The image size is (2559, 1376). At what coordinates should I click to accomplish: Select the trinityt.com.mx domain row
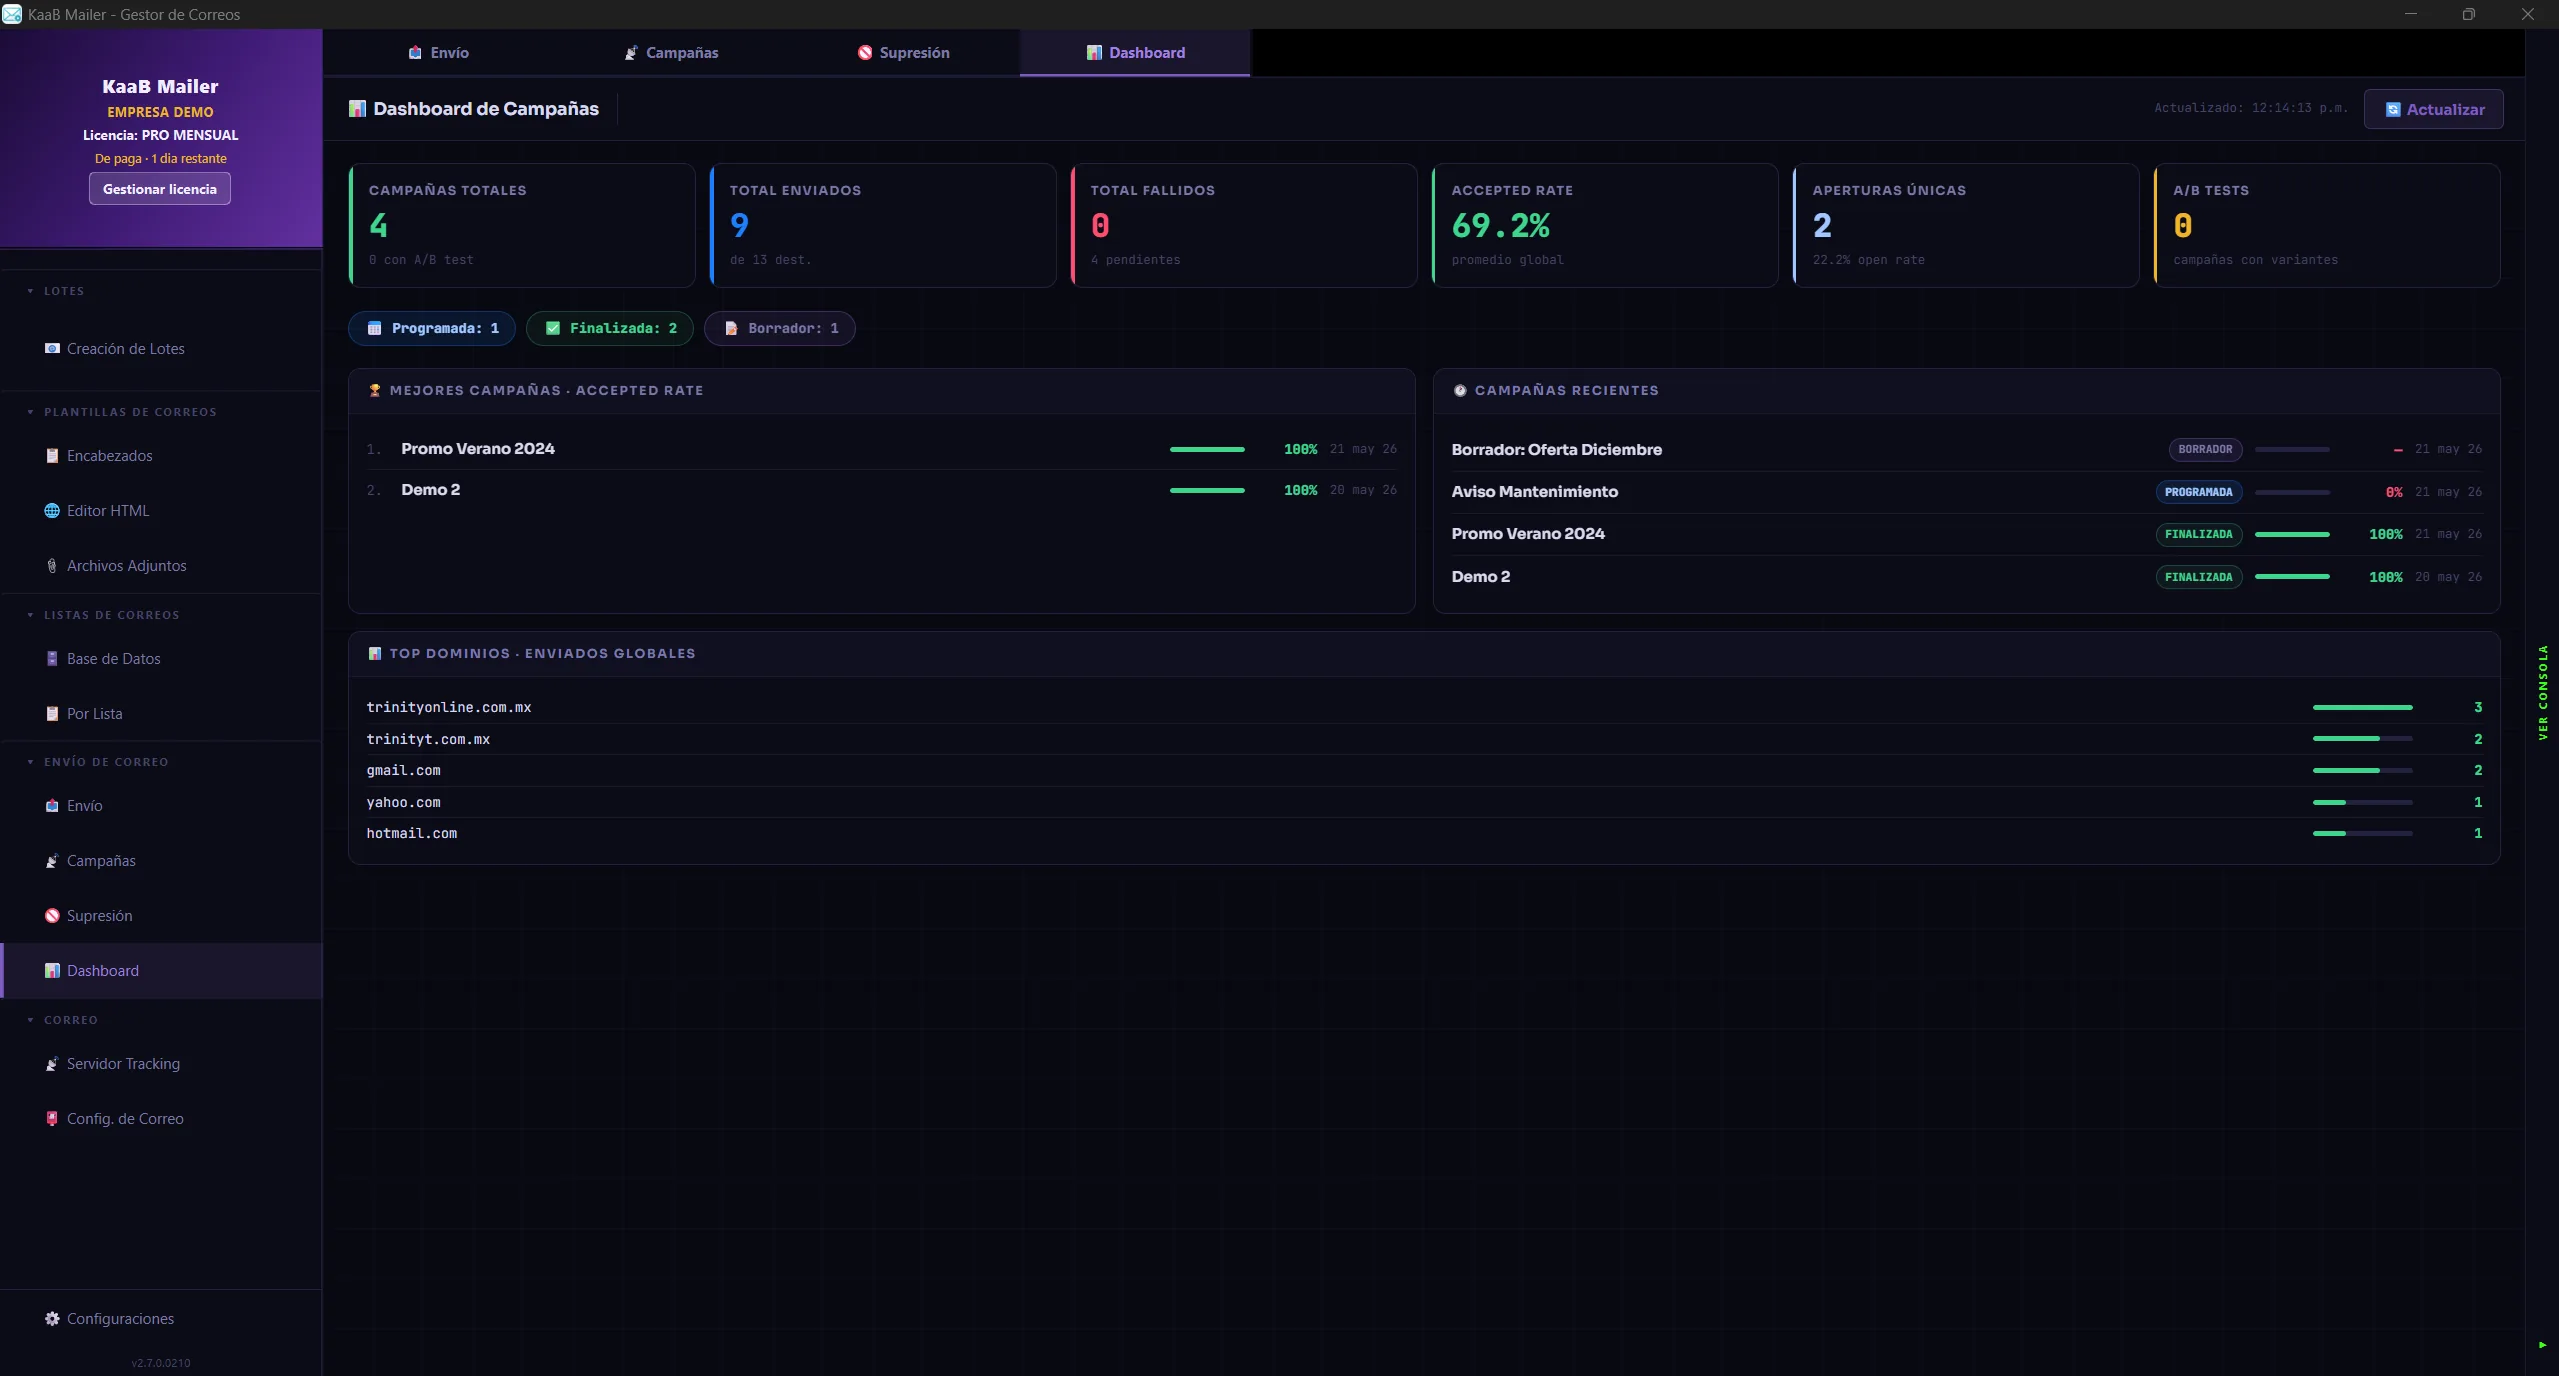pos(1424,740)
